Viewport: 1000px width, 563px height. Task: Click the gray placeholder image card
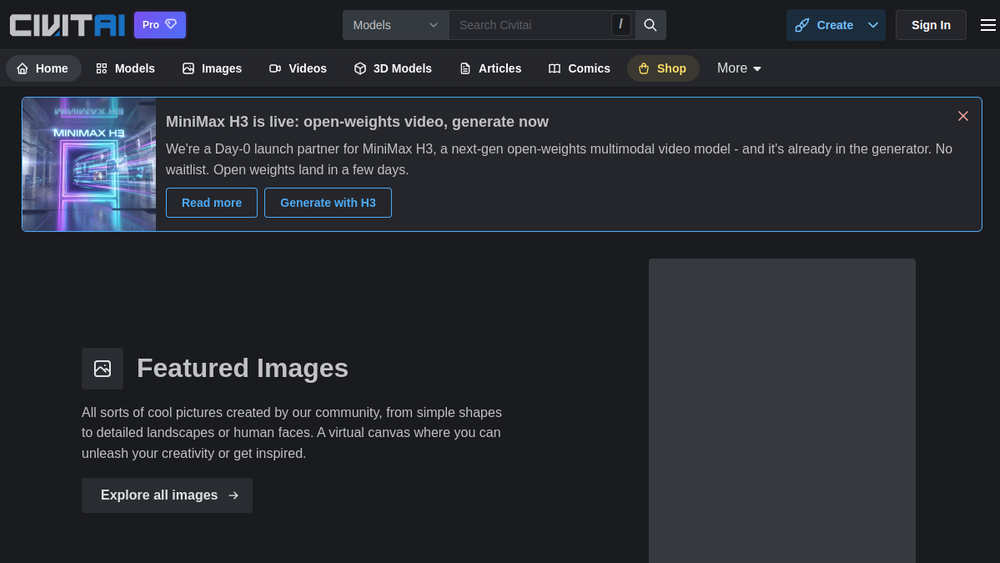[x=782, y=411]
